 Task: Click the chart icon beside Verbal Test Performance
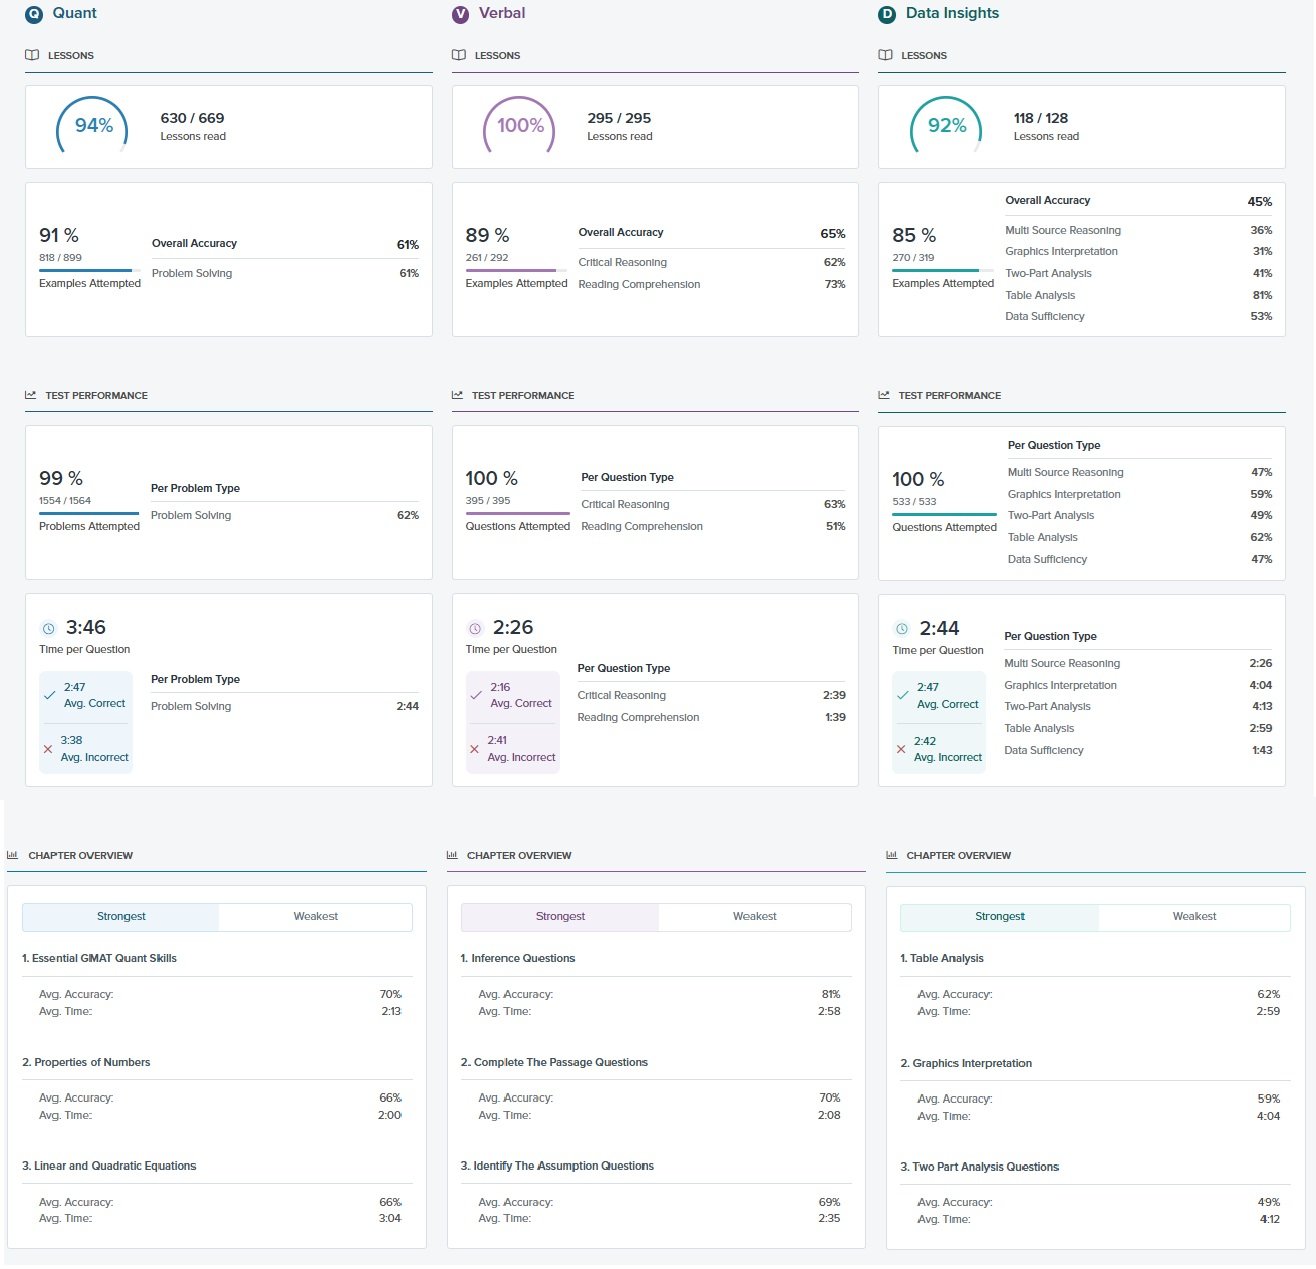pyautogui.click(x=458, y=395)
